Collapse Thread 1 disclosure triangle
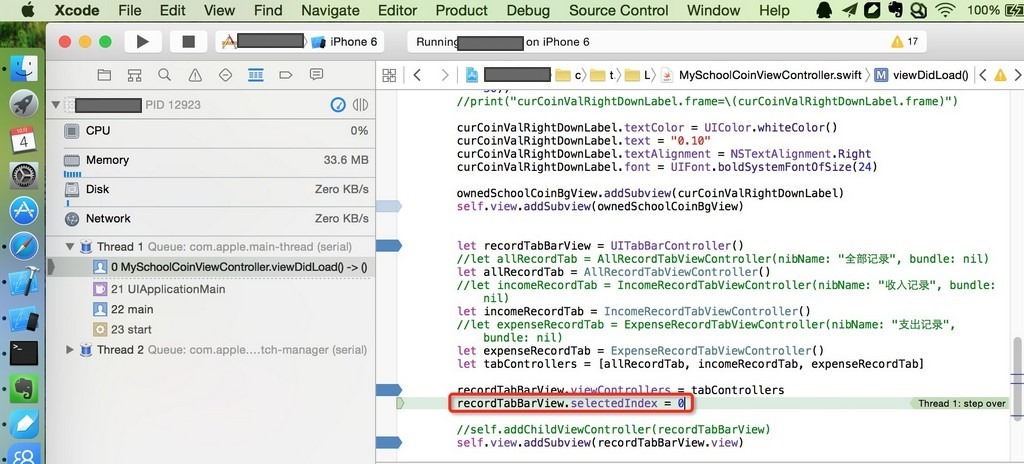Screen dimensions: 1024x464 point(70,247)
